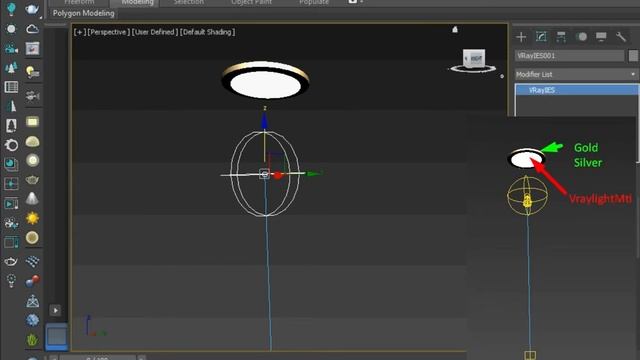
Task: Click the gray cone spotlight icon
Action: click(x=32, y=199)
